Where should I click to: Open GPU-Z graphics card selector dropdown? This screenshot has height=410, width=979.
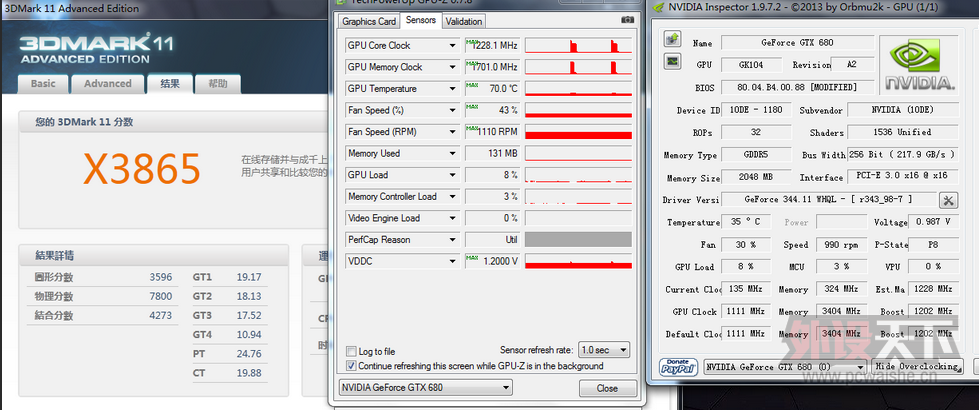tap(426, 388)
